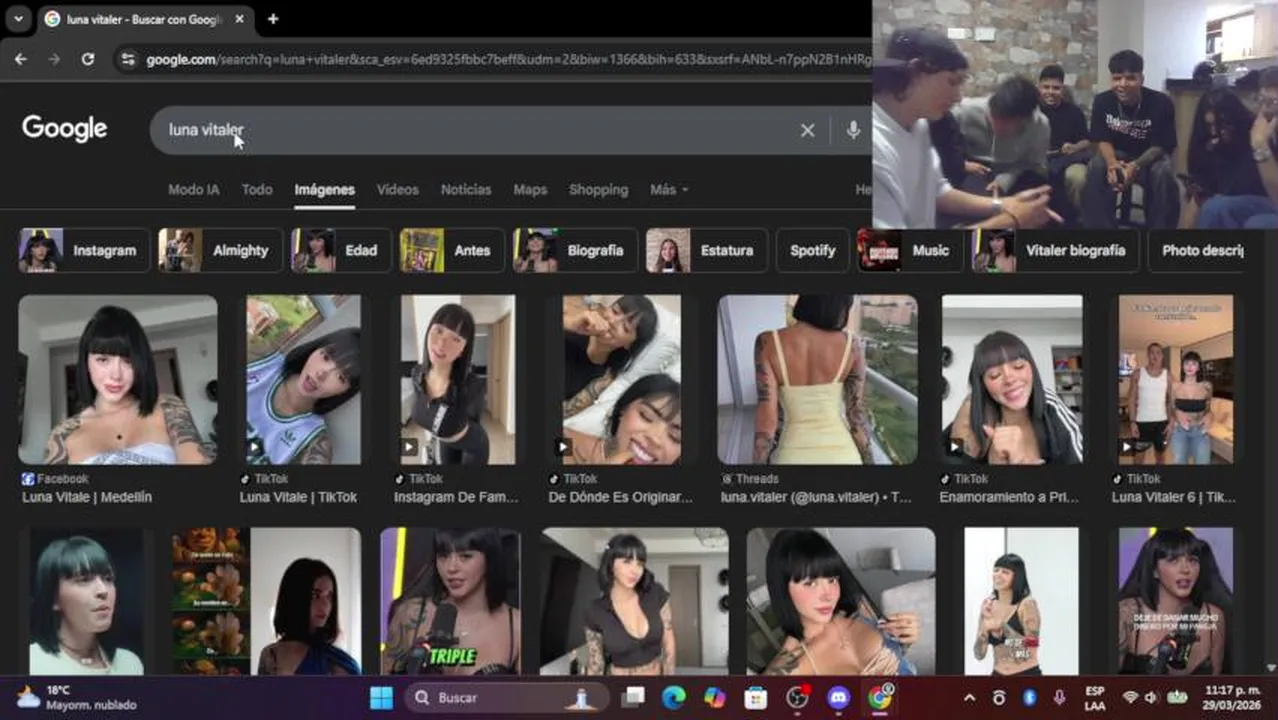The width and height of the screenshot is (1278, 720).
Task: Open the Copilot icon in the taskbar
Action: pyautogui.click(x=715, y=697)
